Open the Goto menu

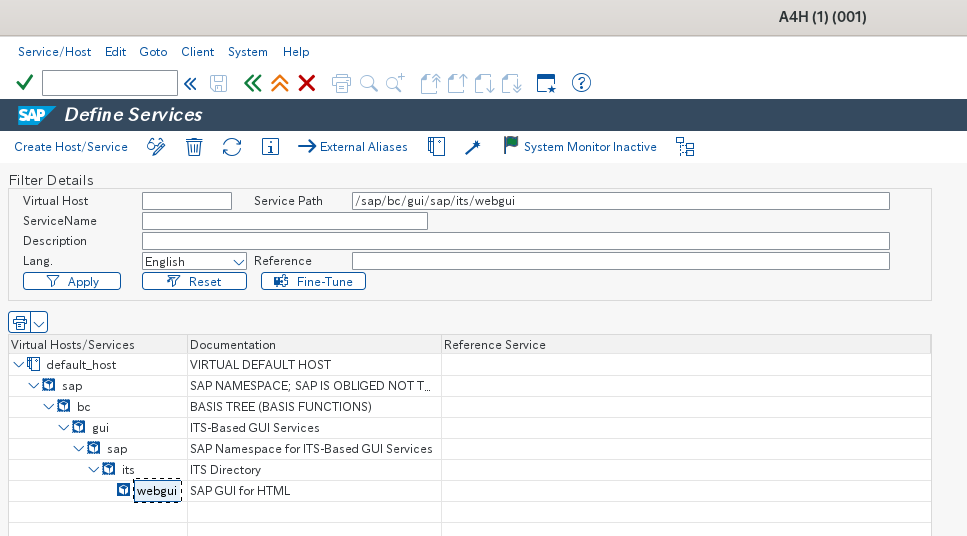coord(153,52)
